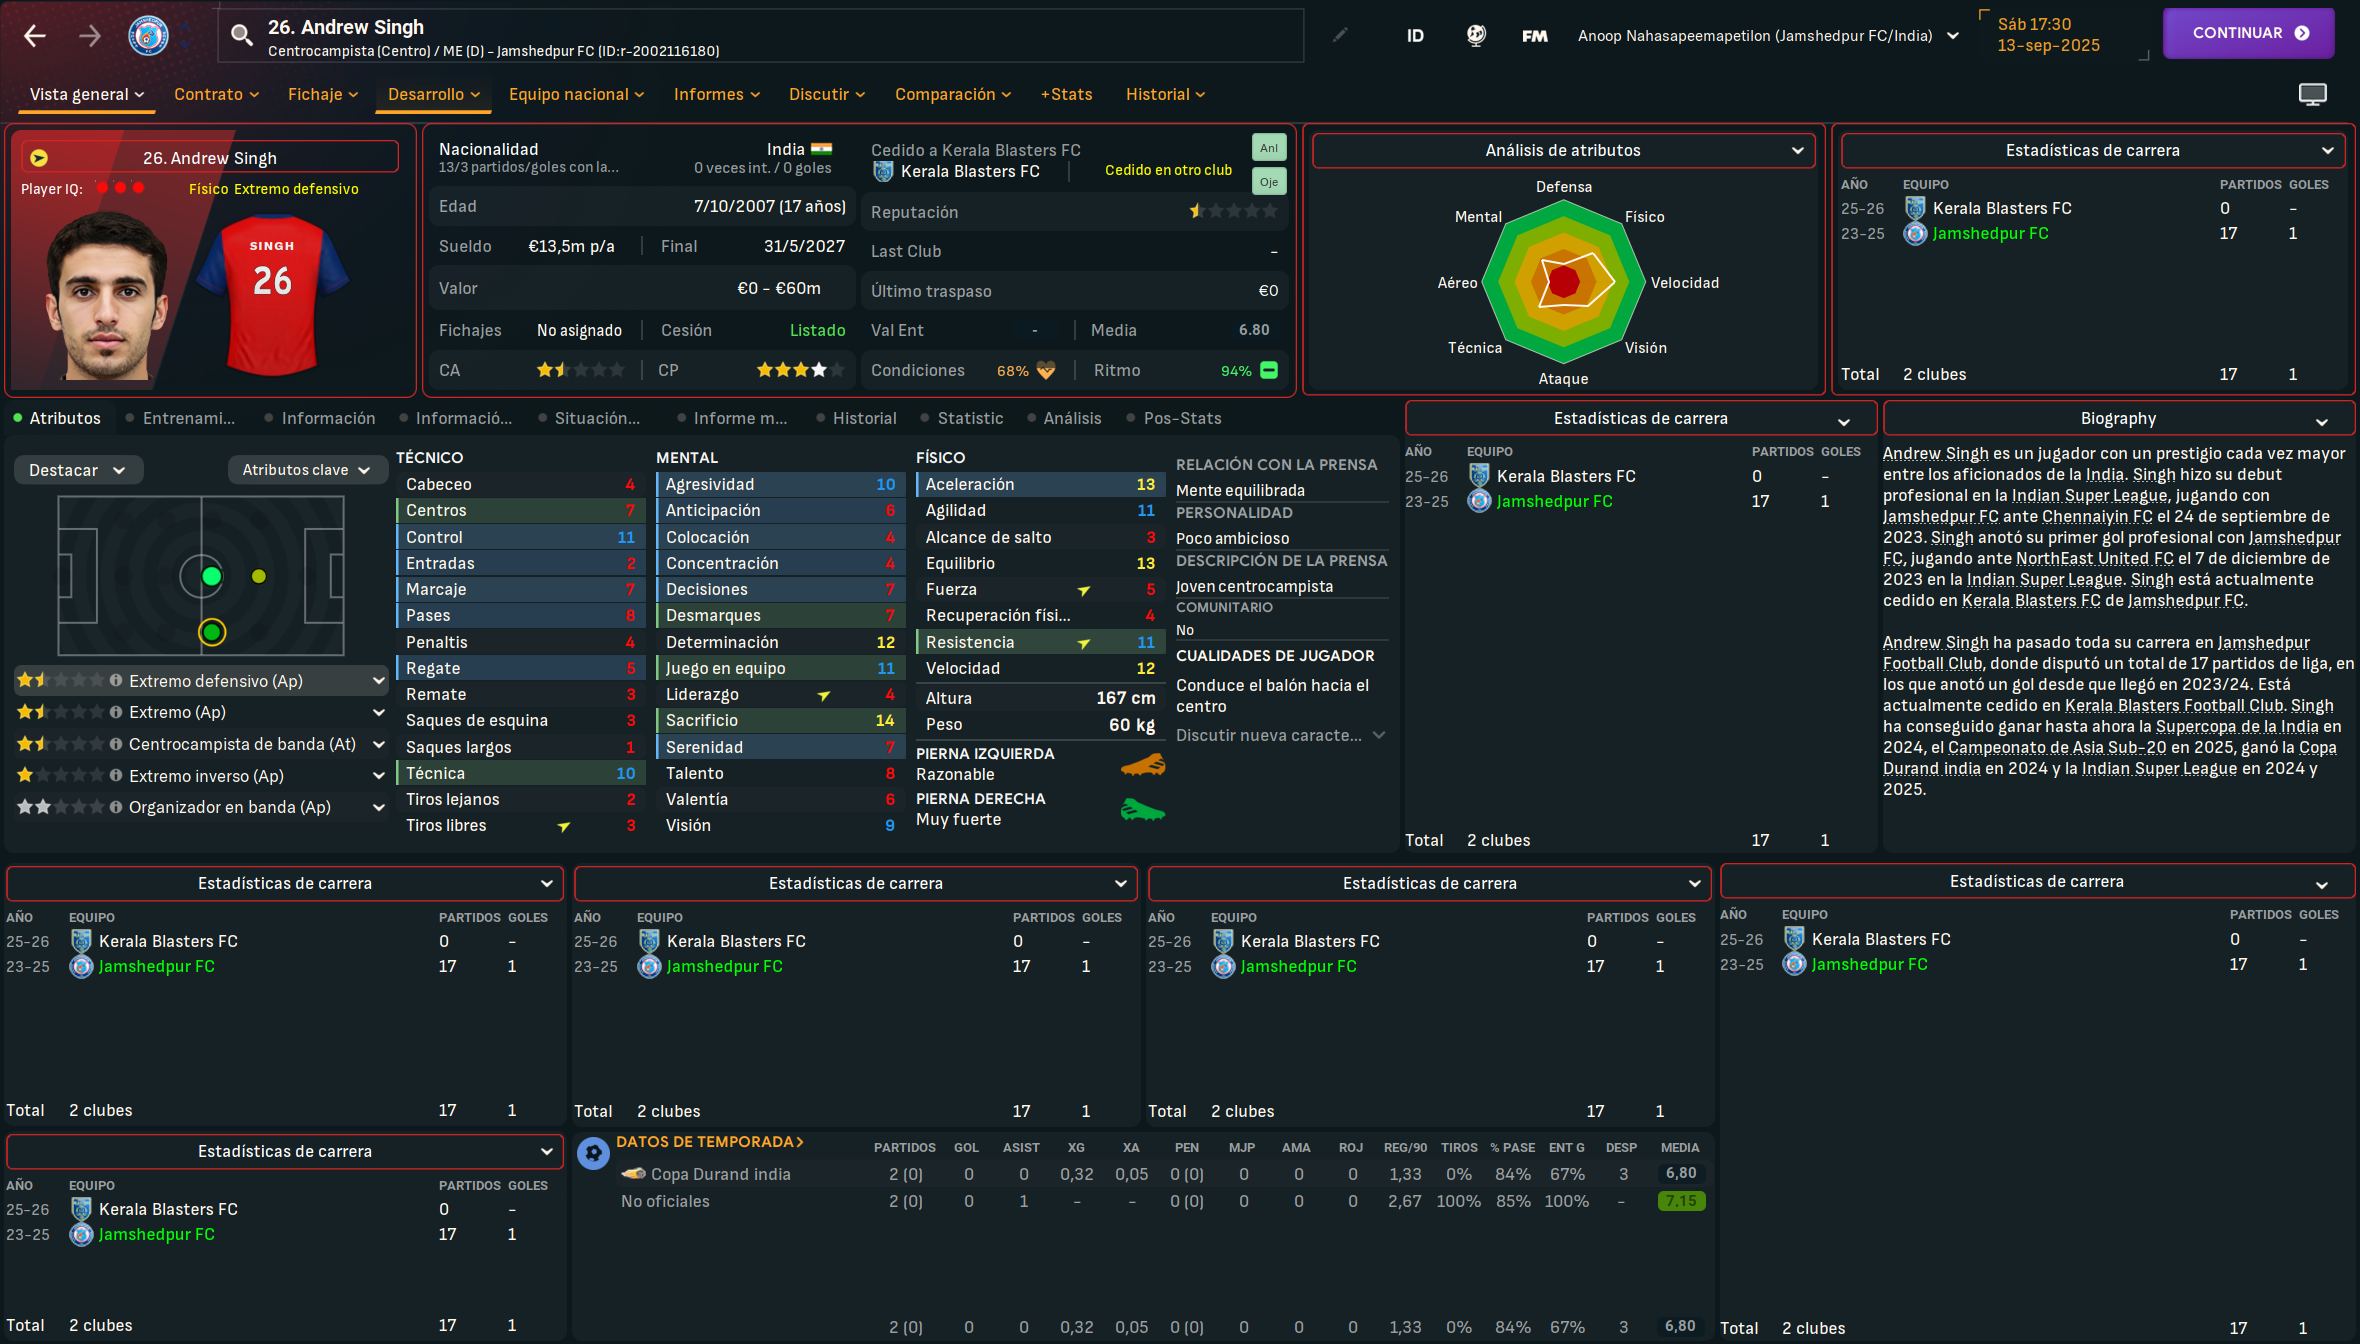Click the yellow play badge beside player name

click(x=39, y=158)
